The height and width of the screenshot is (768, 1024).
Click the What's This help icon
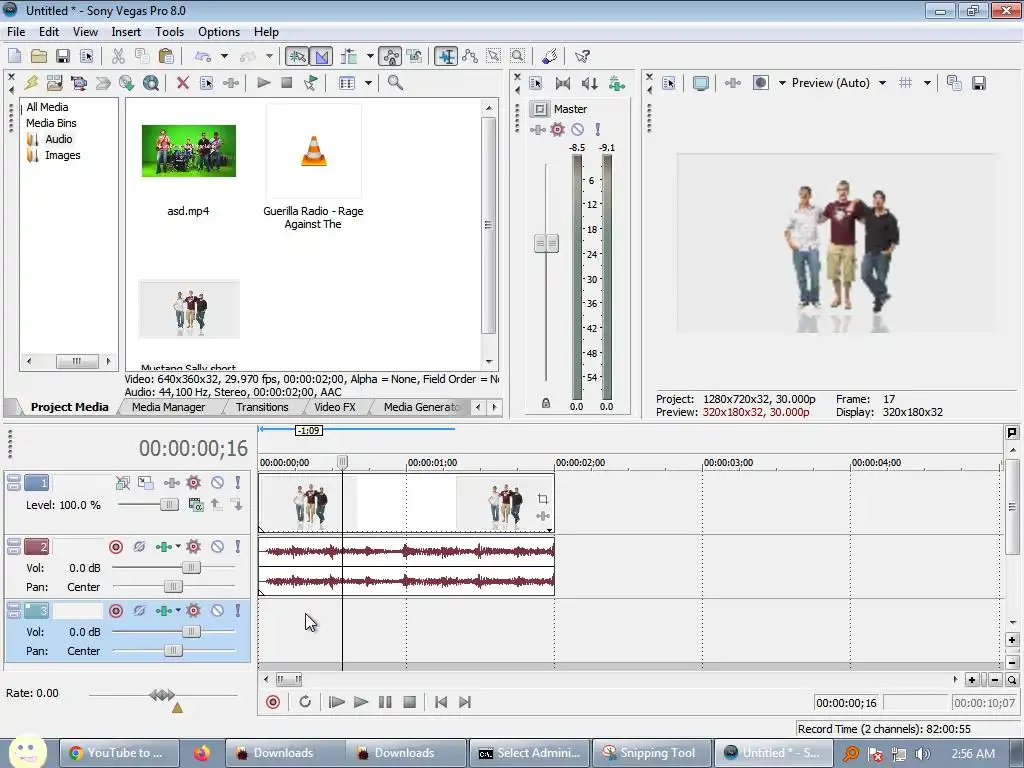582,56
